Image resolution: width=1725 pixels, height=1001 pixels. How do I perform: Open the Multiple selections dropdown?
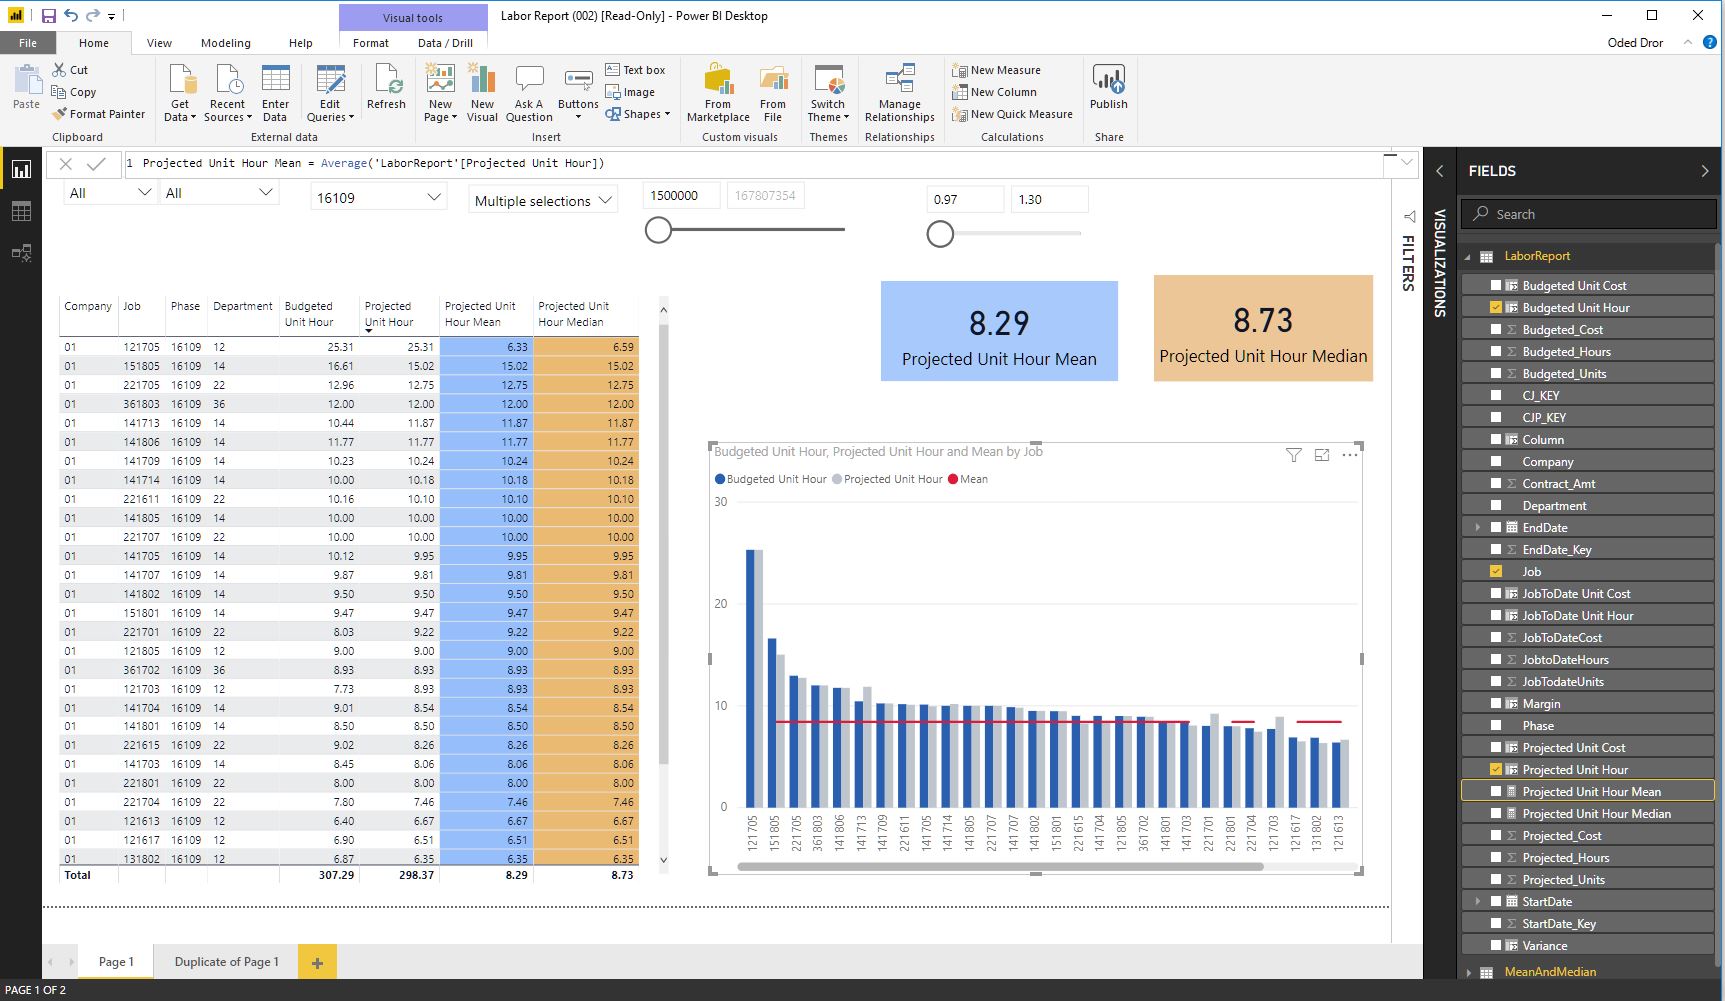(x=605, y=200)
